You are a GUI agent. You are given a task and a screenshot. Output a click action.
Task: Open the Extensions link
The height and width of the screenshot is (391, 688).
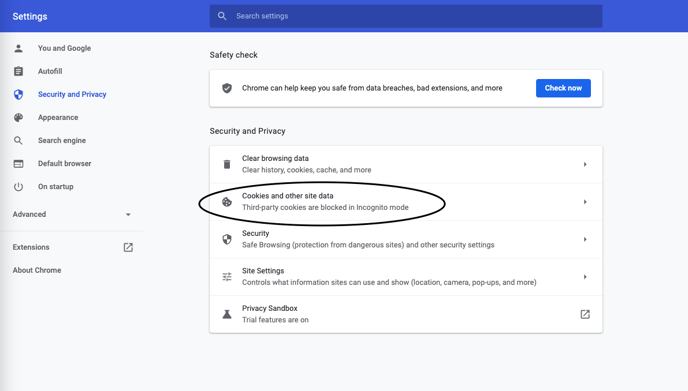point(31,247)
